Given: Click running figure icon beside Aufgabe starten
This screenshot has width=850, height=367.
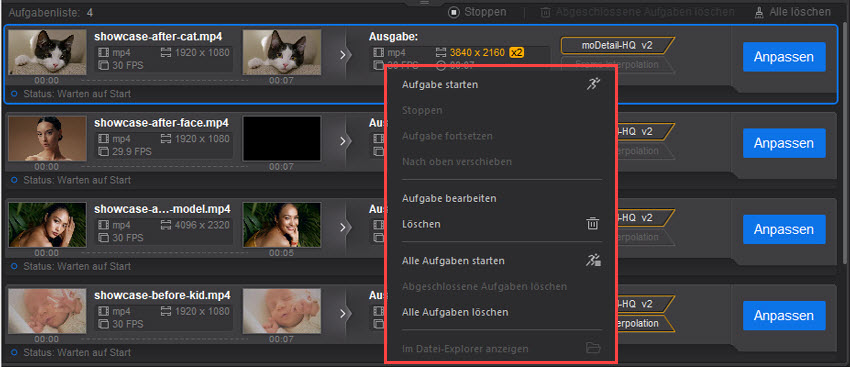Looking at the screenshot, I should click(593, 84).
